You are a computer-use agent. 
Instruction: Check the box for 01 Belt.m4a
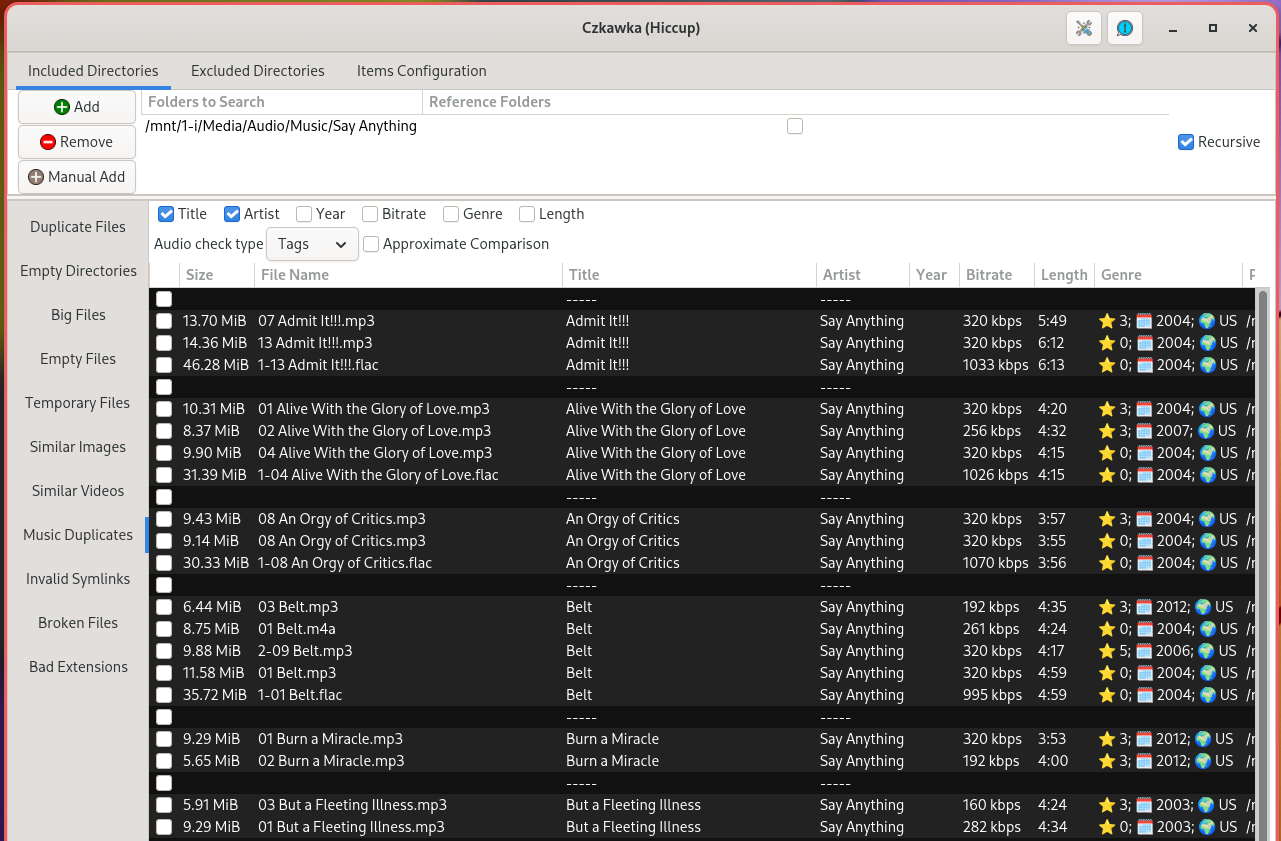pos(164,629)
